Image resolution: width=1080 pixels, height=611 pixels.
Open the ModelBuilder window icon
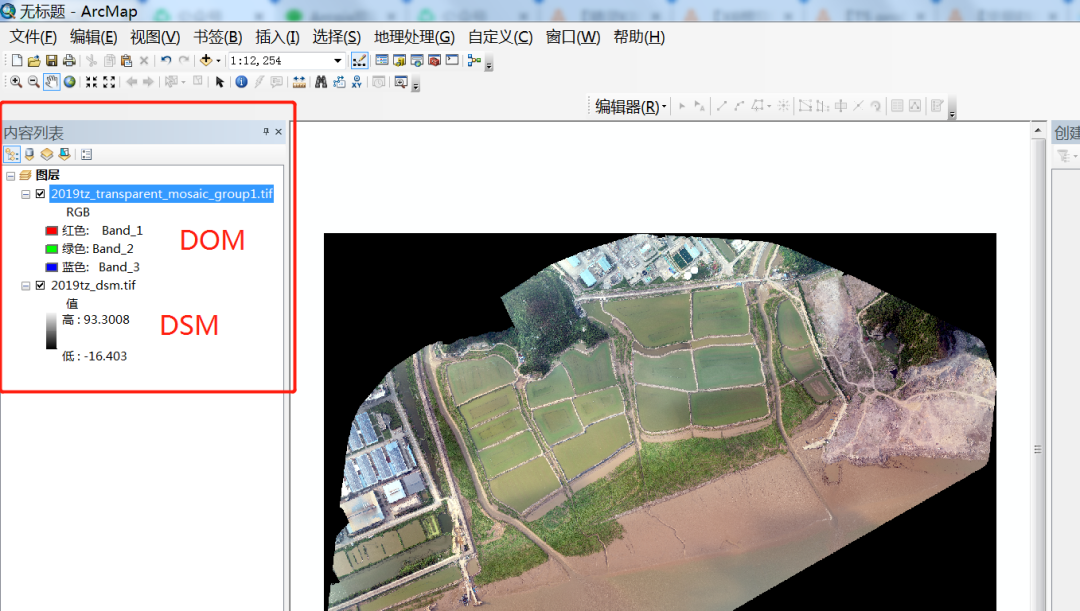[473, 61]
